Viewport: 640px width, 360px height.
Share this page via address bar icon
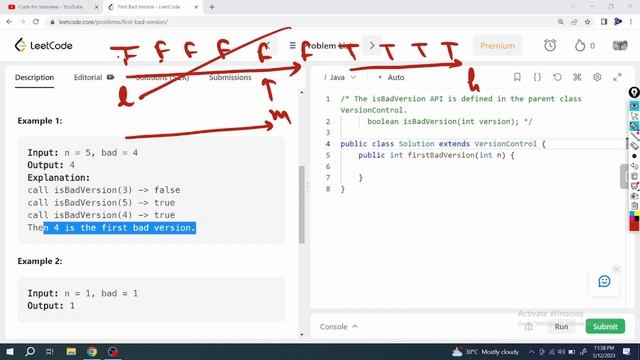574,22
